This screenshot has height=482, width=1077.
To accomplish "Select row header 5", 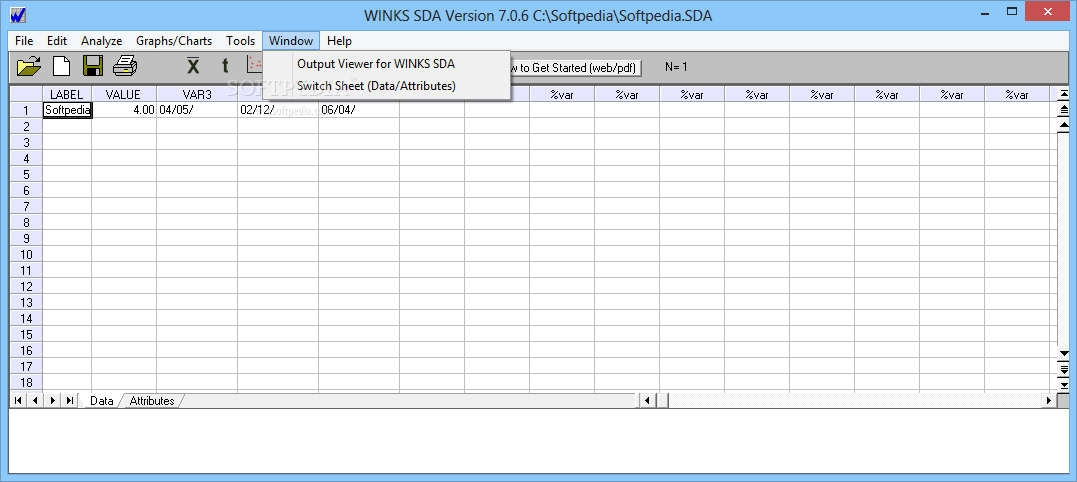I will point(26,174).
